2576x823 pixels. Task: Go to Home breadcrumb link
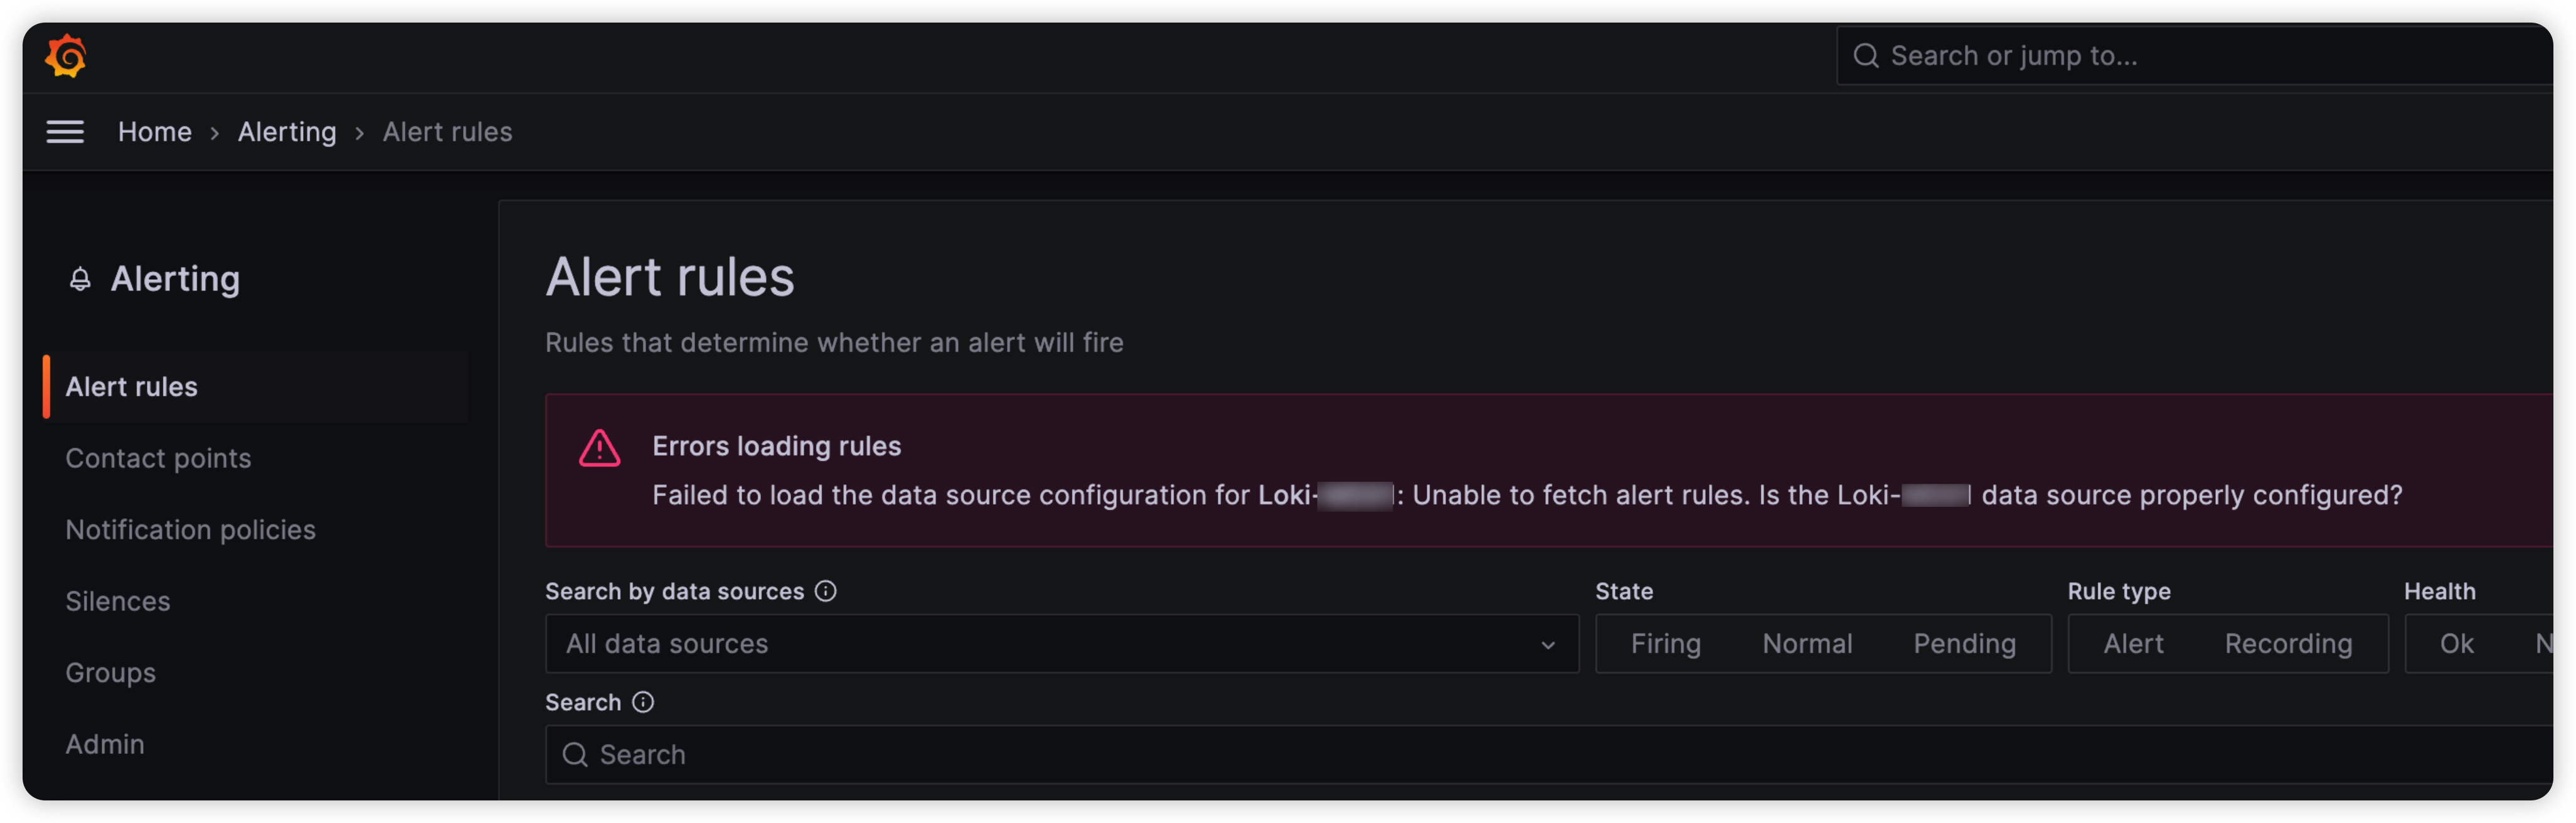point(155,132)
